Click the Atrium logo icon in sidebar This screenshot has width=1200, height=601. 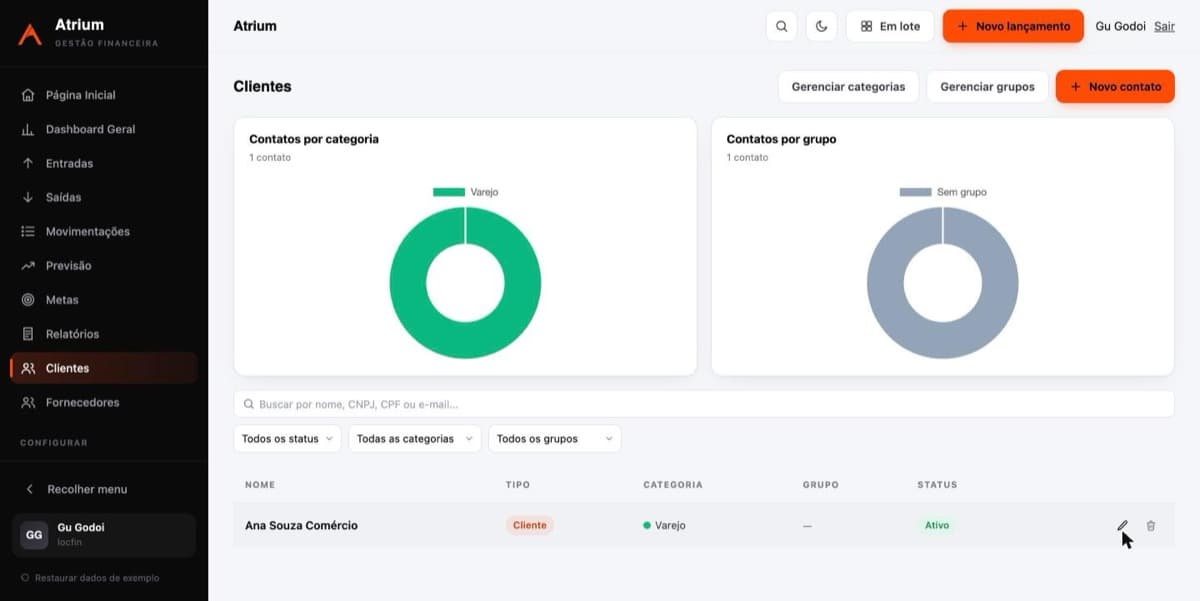(30, 34)
